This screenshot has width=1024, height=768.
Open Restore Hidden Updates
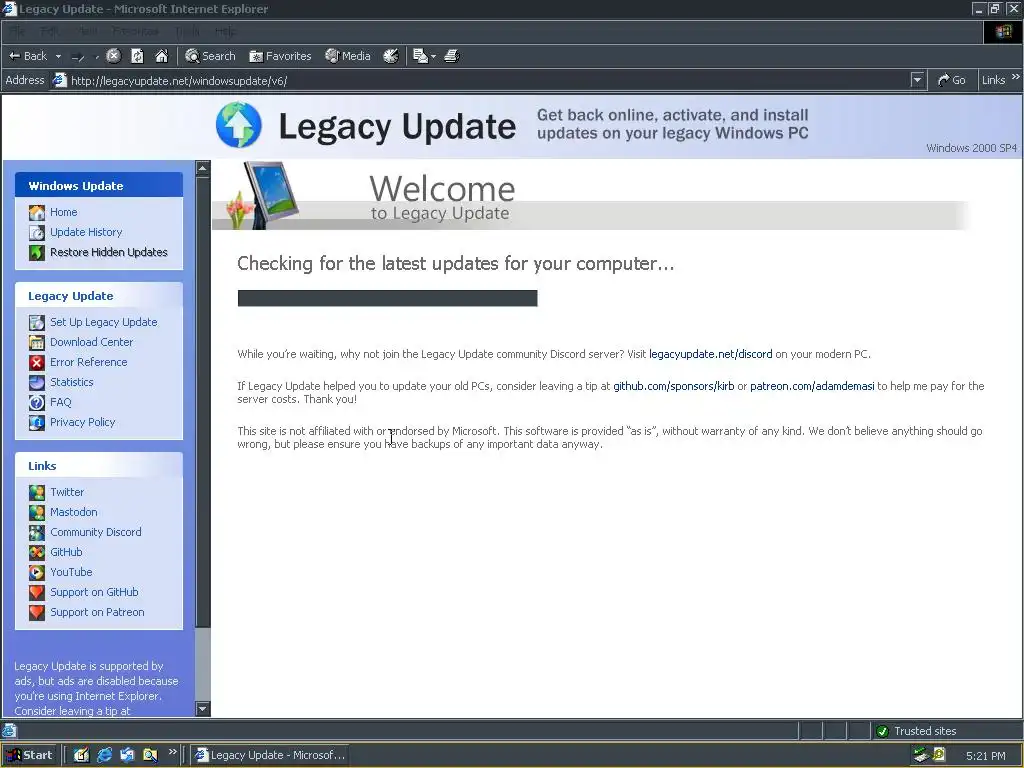coord(108,252)
